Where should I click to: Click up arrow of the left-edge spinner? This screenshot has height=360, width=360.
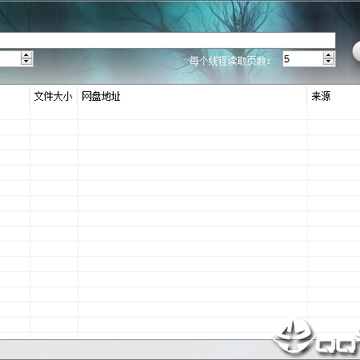(x=26, y=55)
